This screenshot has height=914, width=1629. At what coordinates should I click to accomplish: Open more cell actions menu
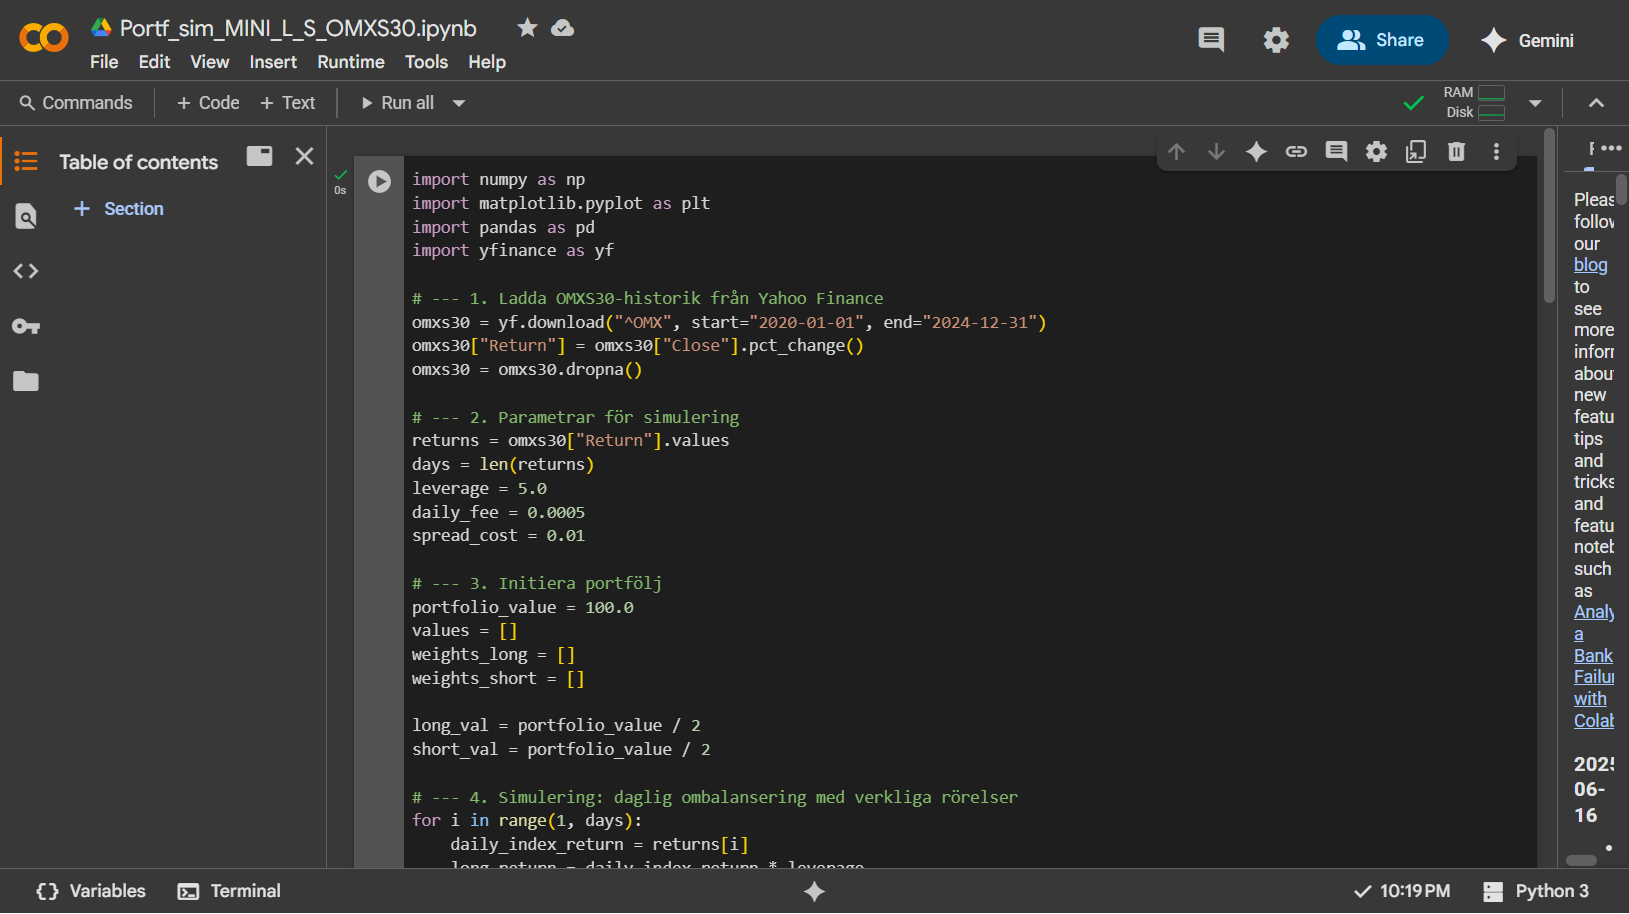pyautogui.click(x=1496, y=151)
